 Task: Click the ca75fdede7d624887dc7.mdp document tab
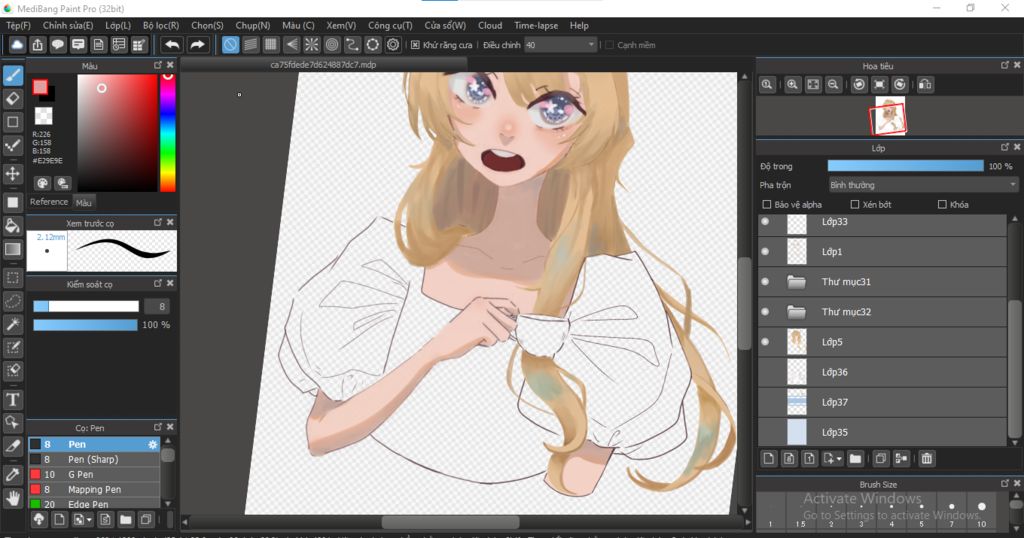tap(323, 65)
